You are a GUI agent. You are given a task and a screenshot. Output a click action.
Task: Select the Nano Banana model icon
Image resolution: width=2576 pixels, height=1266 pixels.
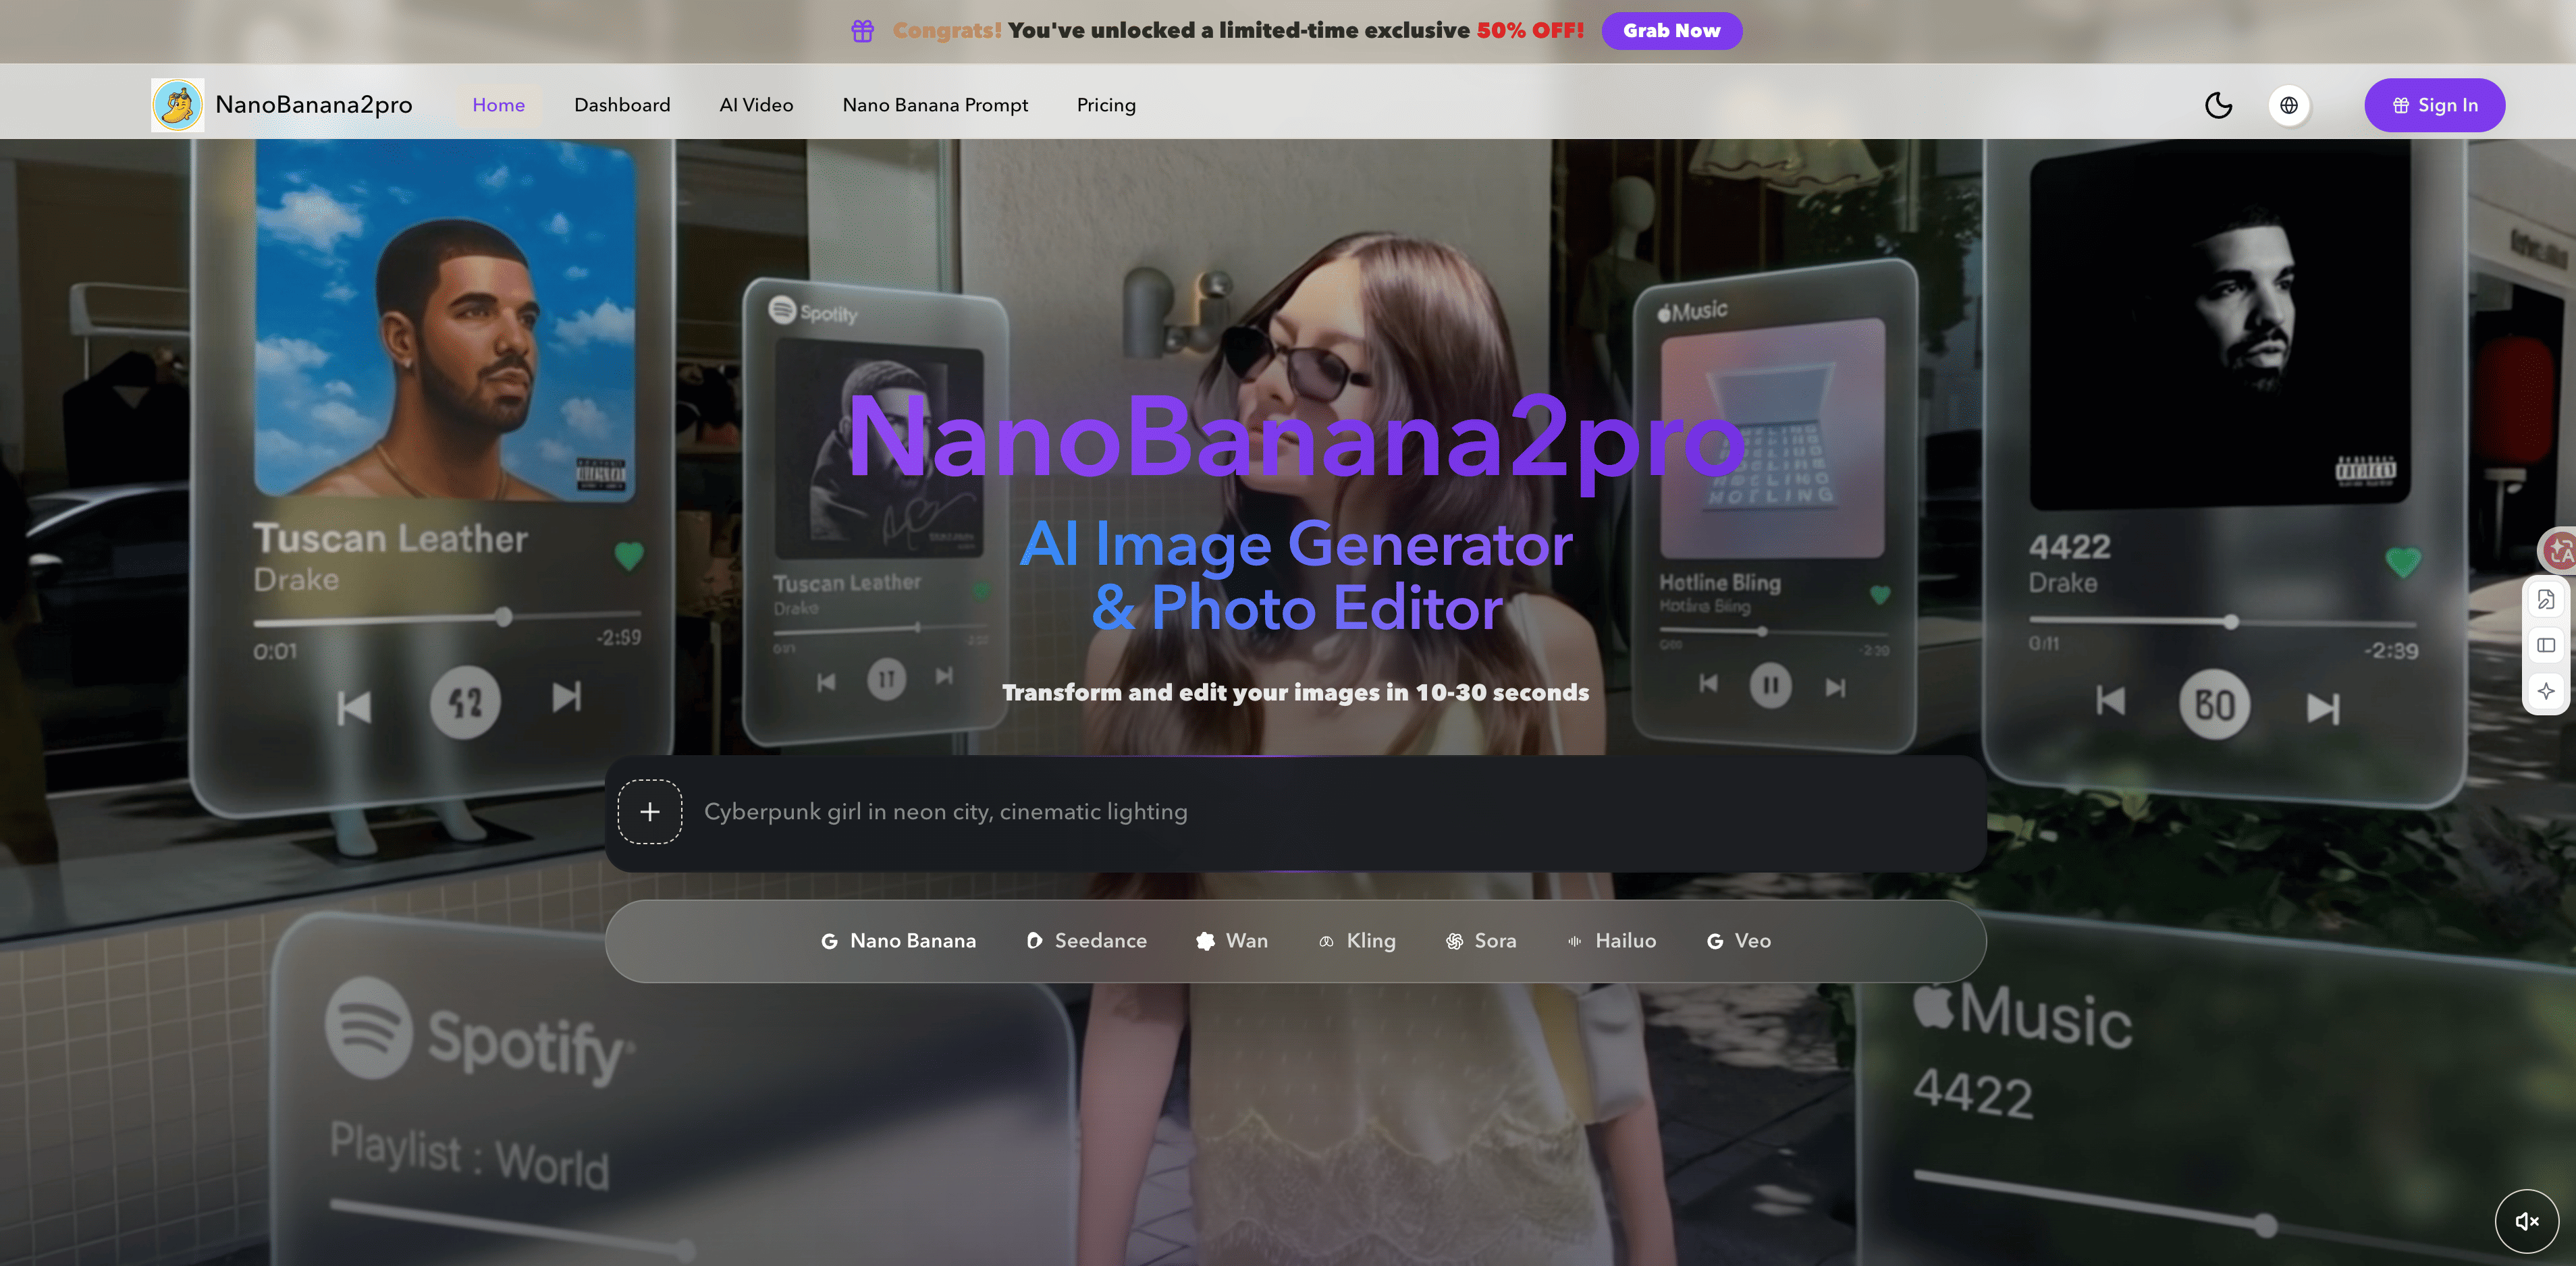[832, 940]
